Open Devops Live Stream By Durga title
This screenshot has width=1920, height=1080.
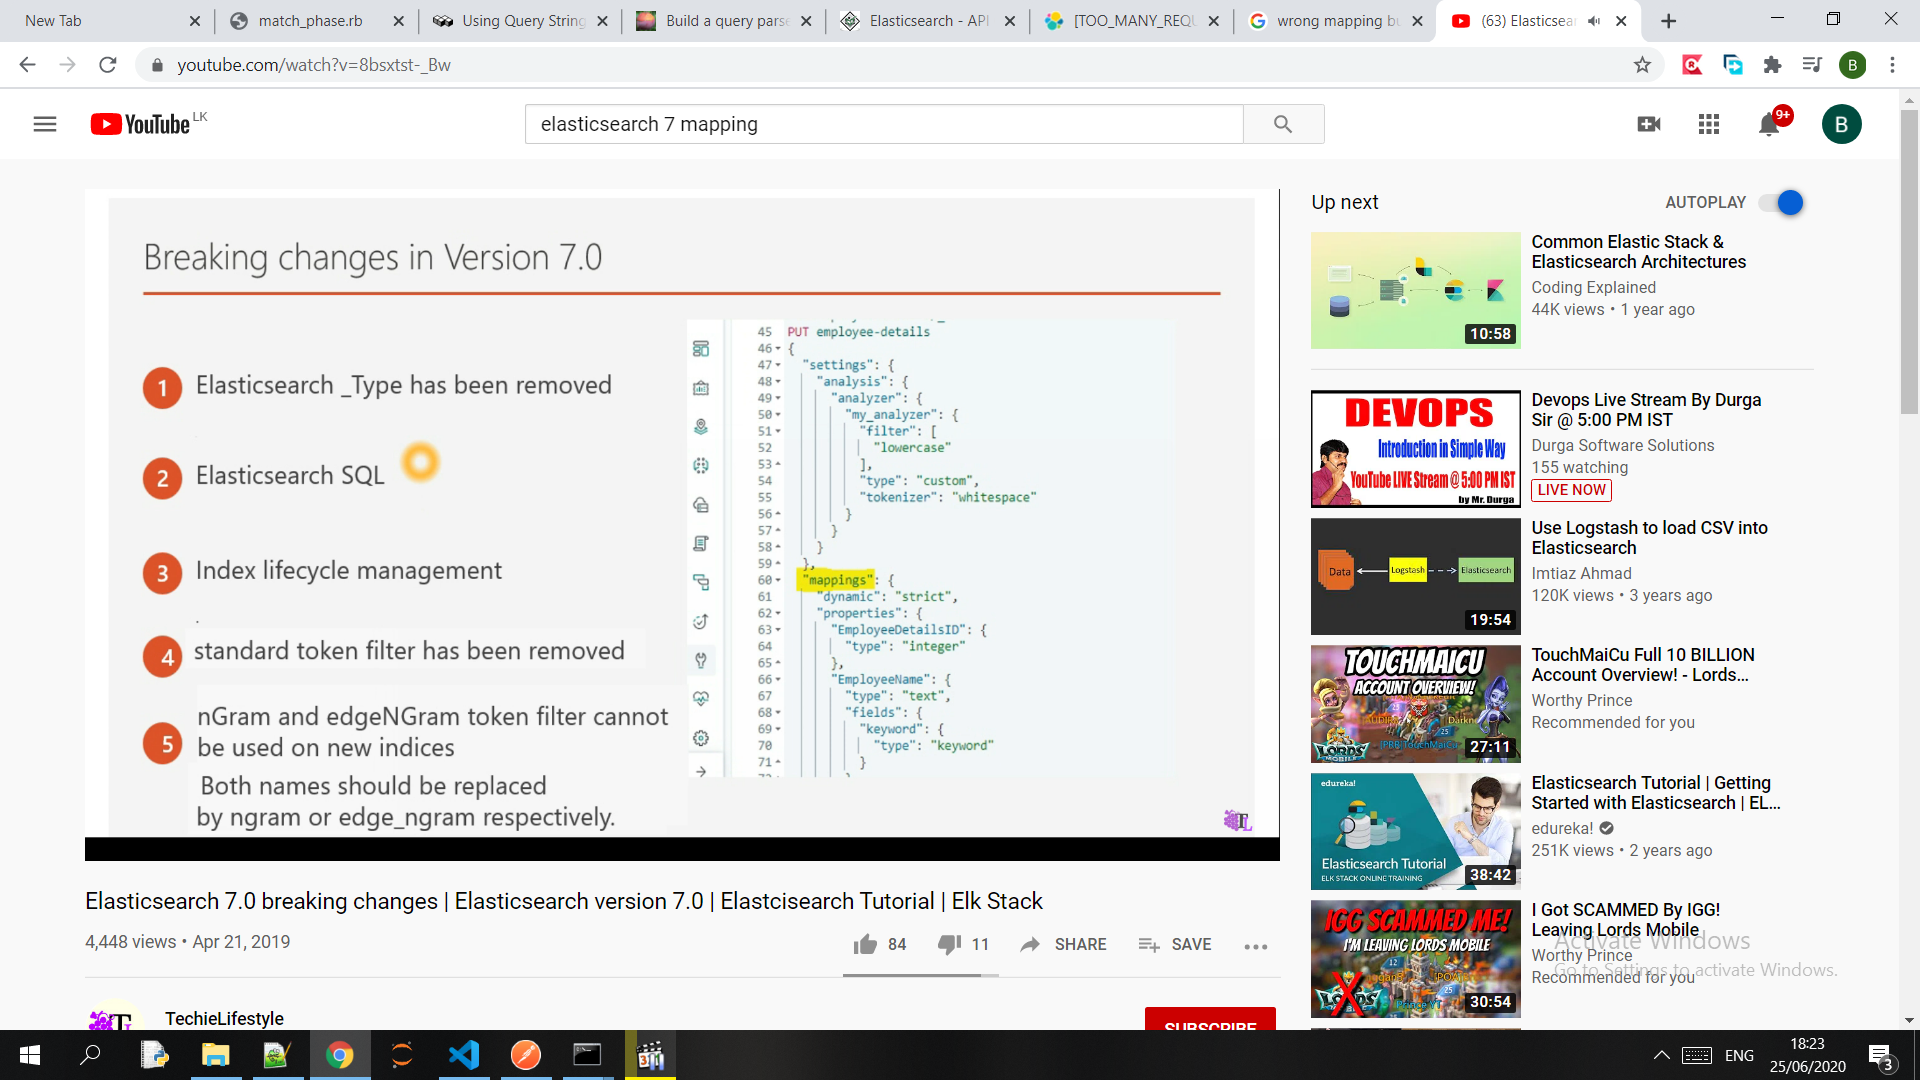click(x=1646, y=410)
